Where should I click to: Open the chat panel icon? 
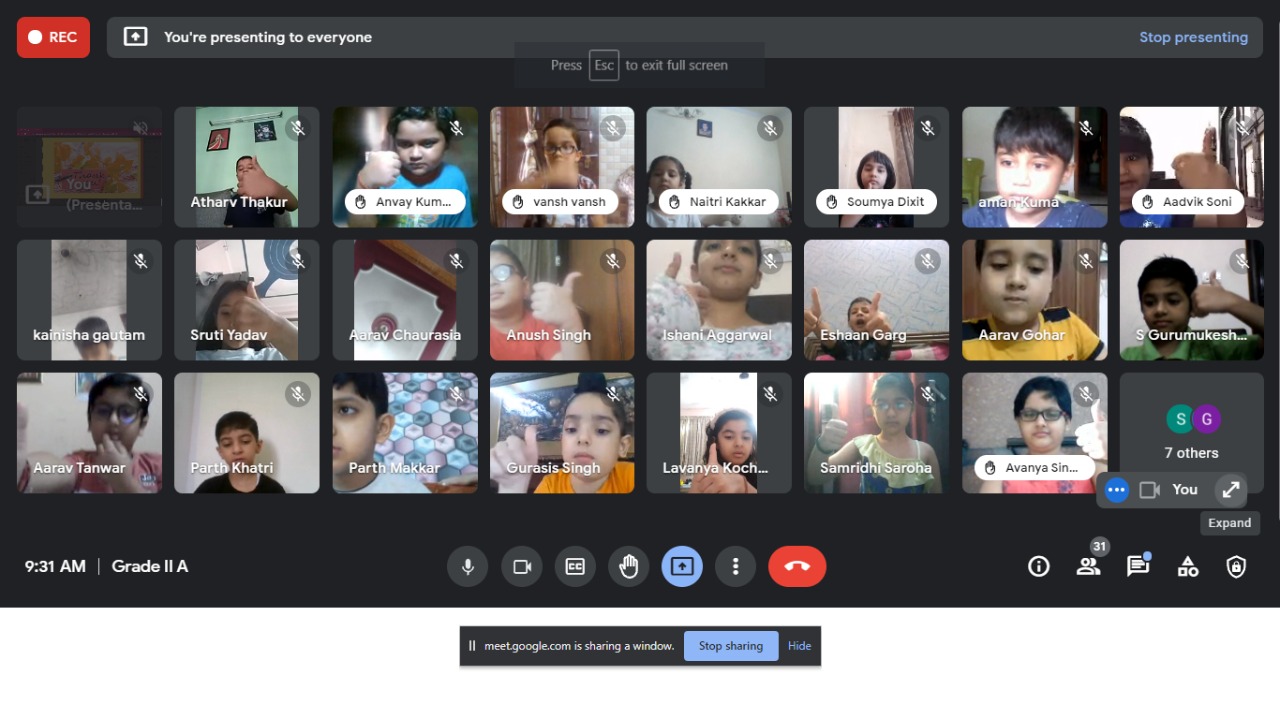1138,567
